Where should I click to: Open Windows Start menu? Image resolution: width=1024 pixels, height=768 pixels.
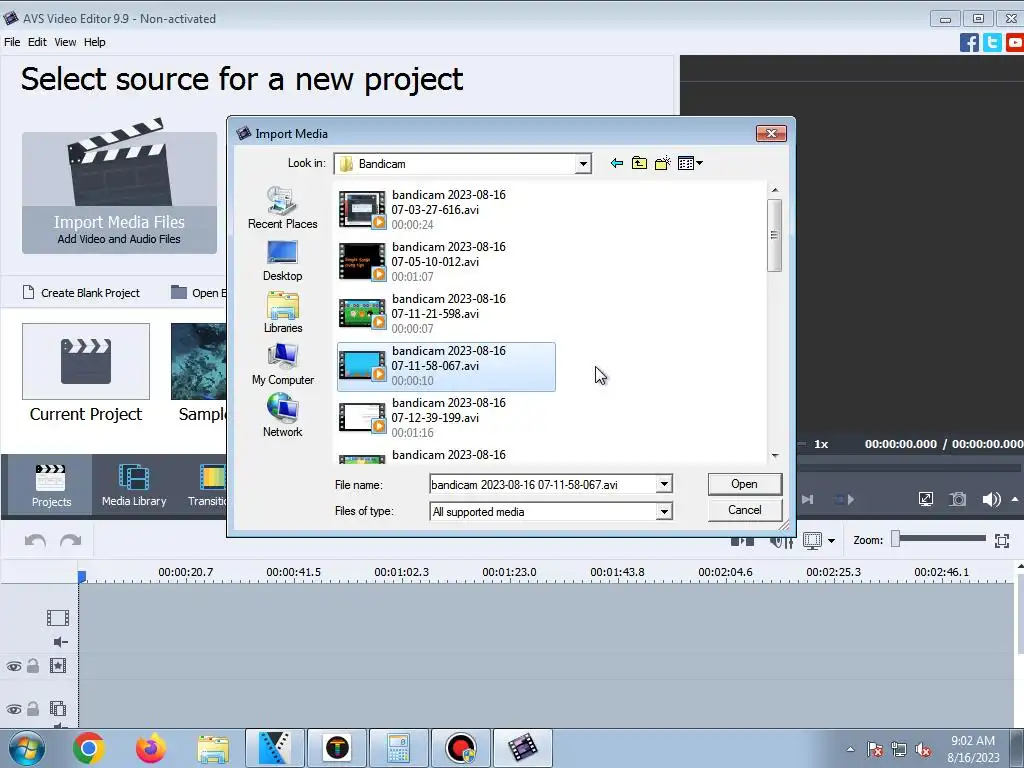26,748
